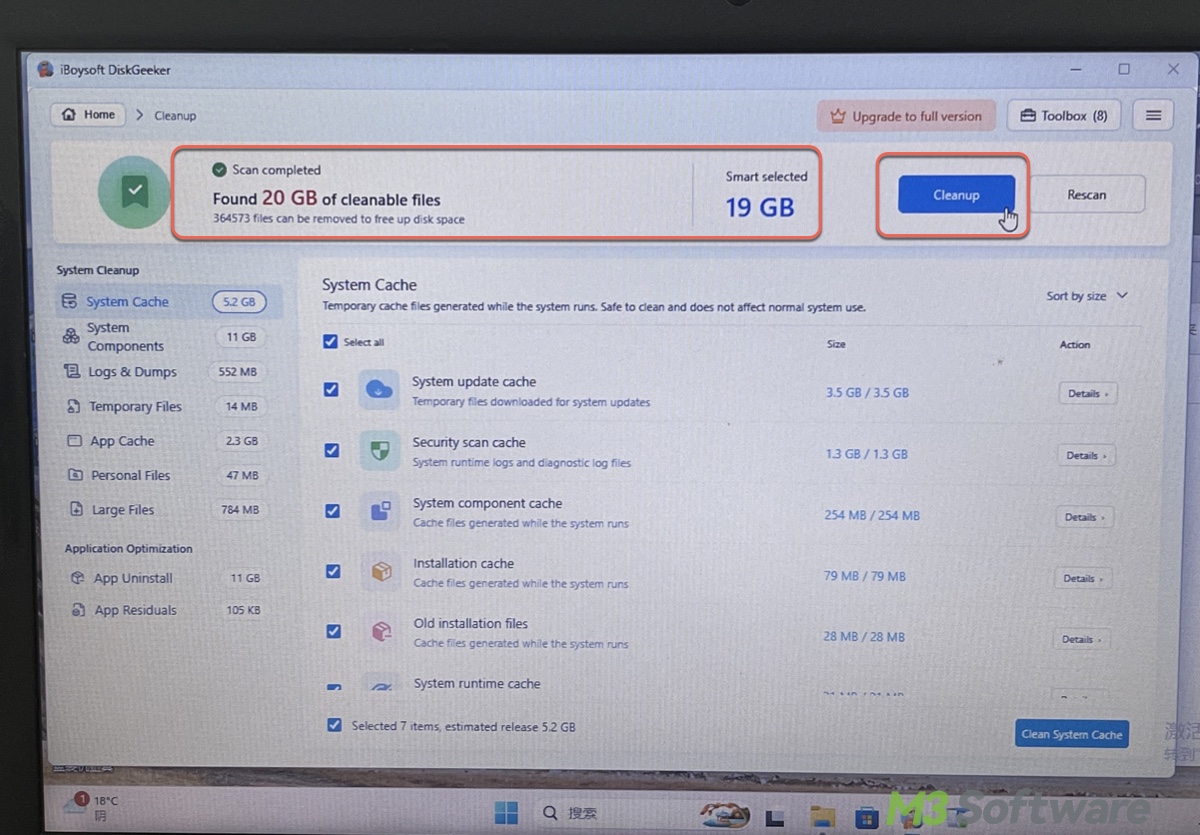Click the System Components sidebar icon
The height and width of the screenshot is (835, 1200).
pos(71,337)
